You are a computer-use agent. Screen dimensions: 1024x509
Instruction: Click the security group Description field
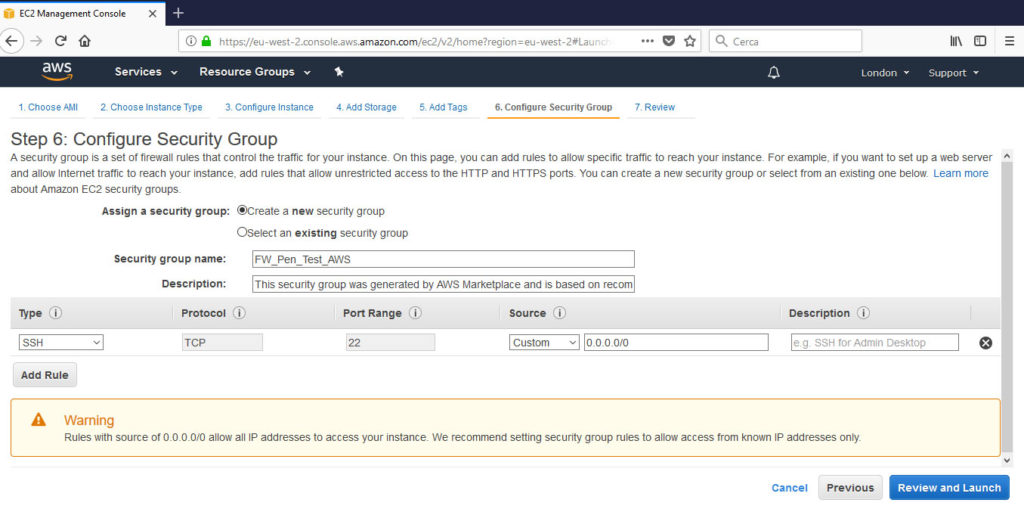point(443,284)
